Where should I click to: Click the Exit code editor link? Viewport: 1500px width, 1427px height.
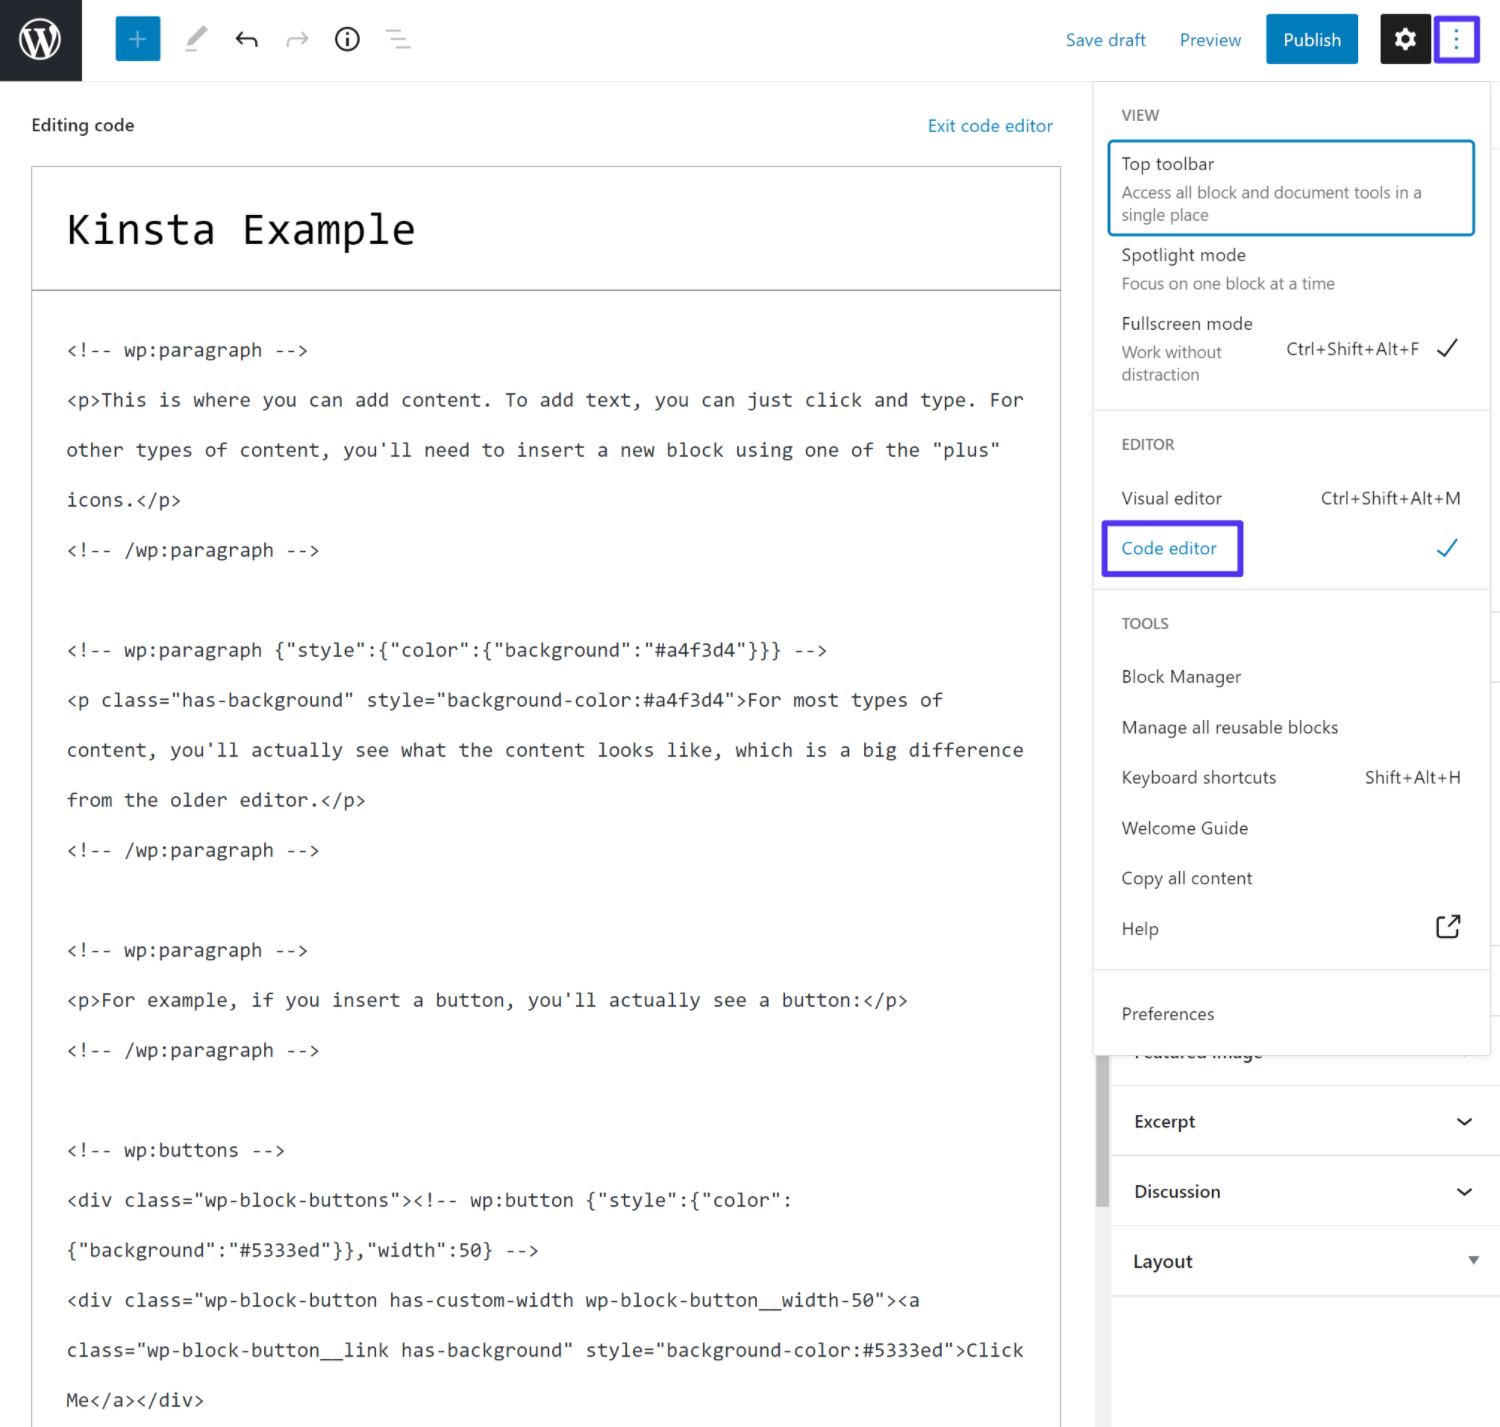tap(989, 125)
